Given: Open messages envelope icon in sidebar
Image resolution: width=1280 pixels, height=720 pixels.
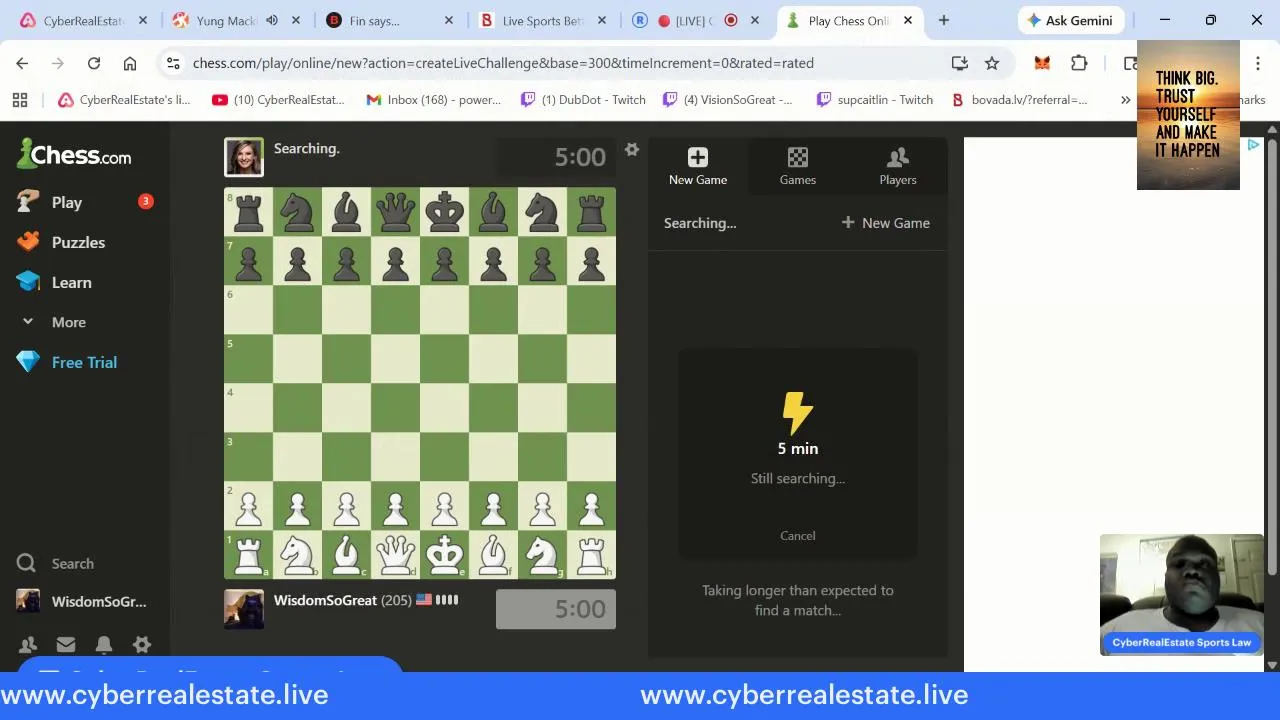Looking at the screenshot, I should point(66,645).
